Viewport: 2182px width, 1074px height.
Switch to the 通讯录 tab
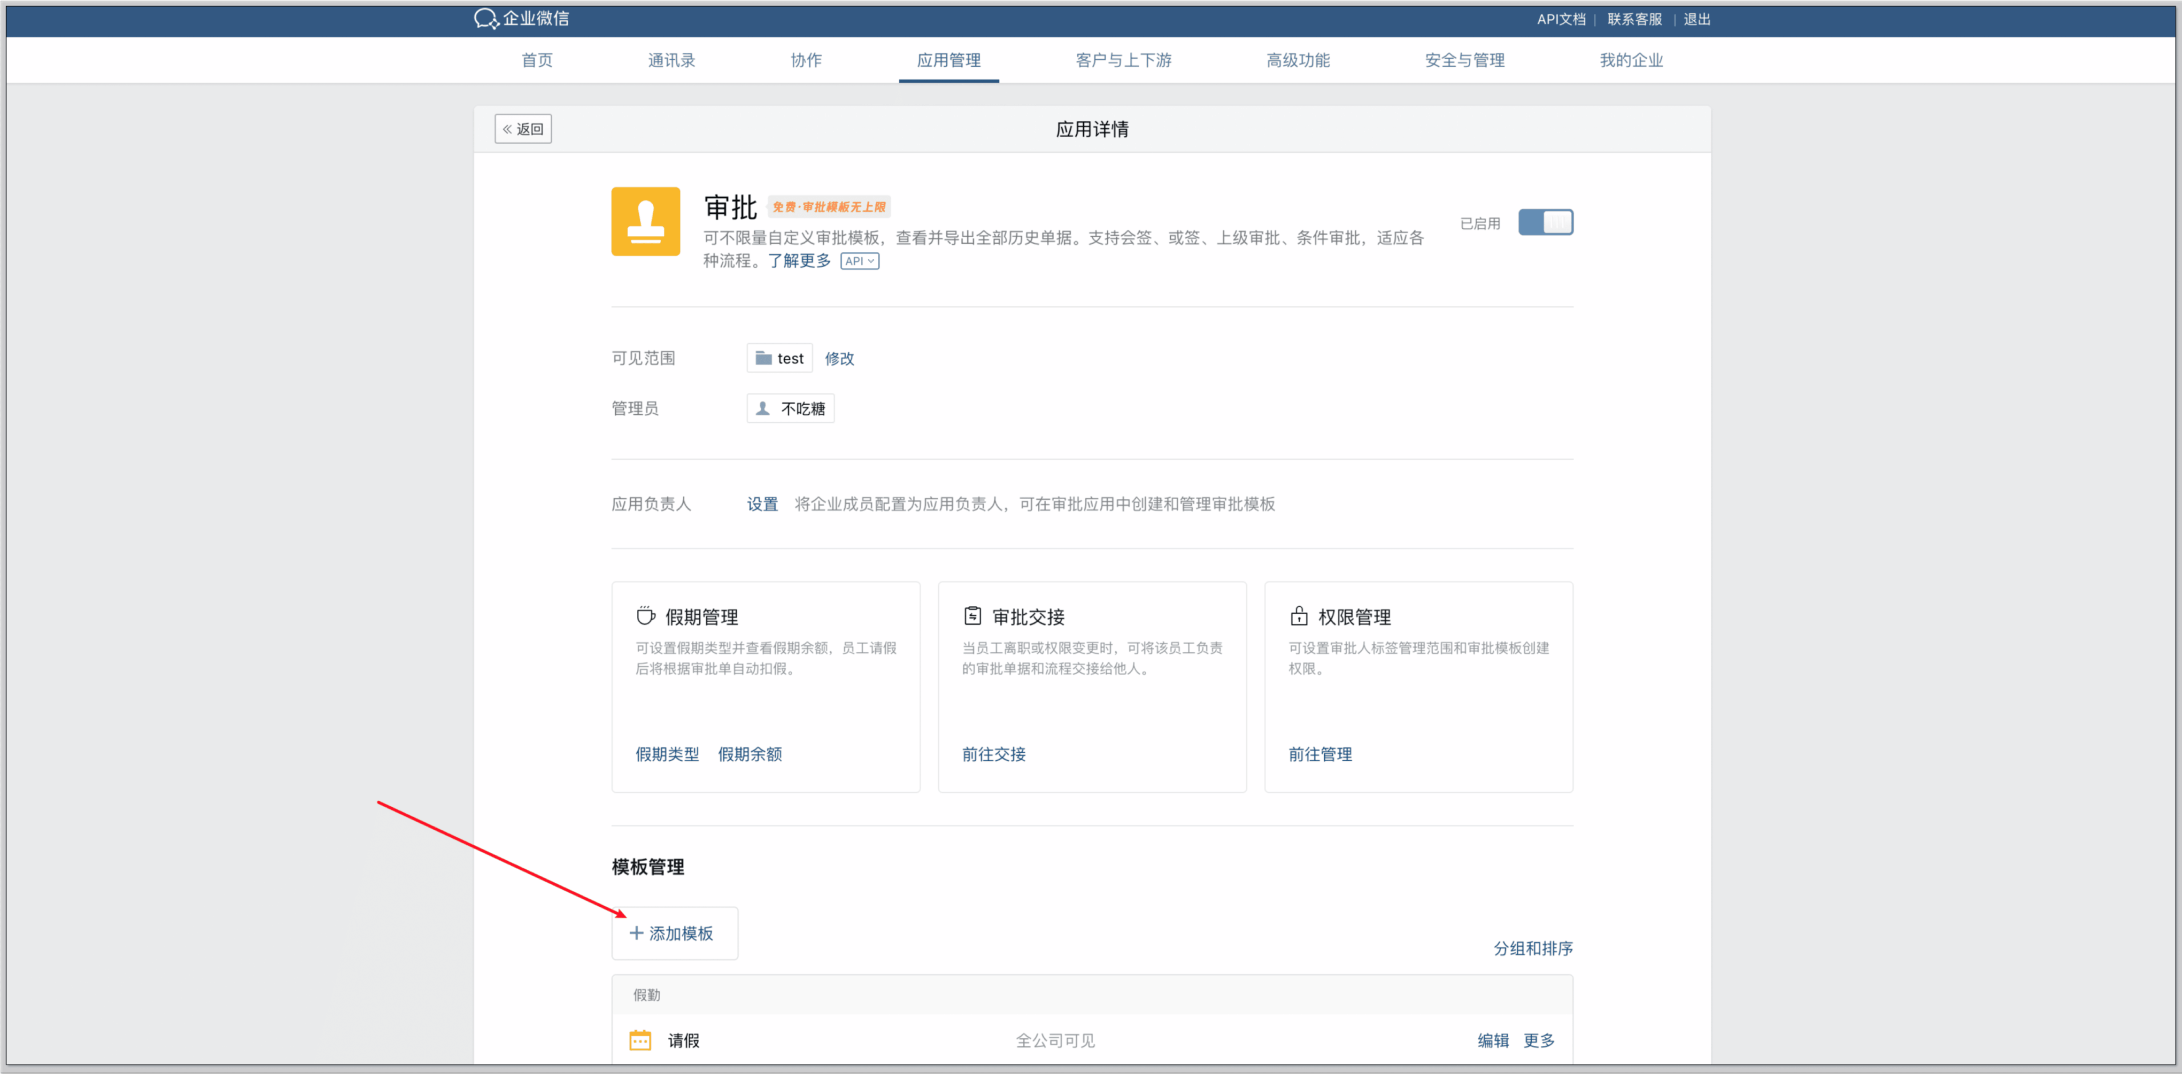click(671, 60)
